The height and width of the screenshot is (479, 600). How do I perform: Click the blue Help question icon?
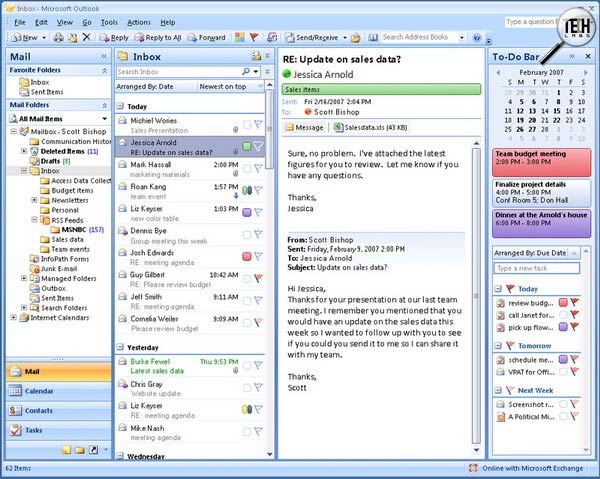[x=476, y=37]
